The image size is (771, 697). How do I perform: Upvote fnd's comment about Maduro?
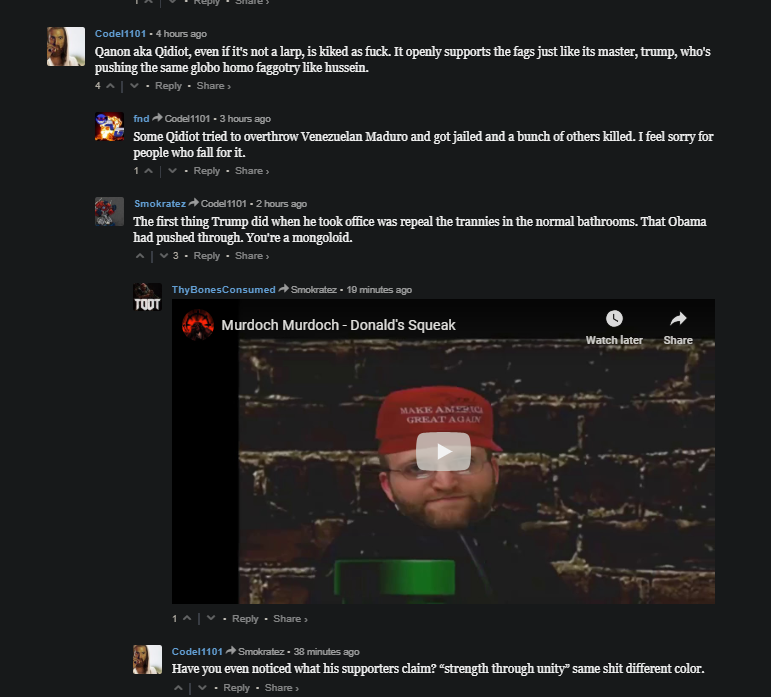(148, 171)
